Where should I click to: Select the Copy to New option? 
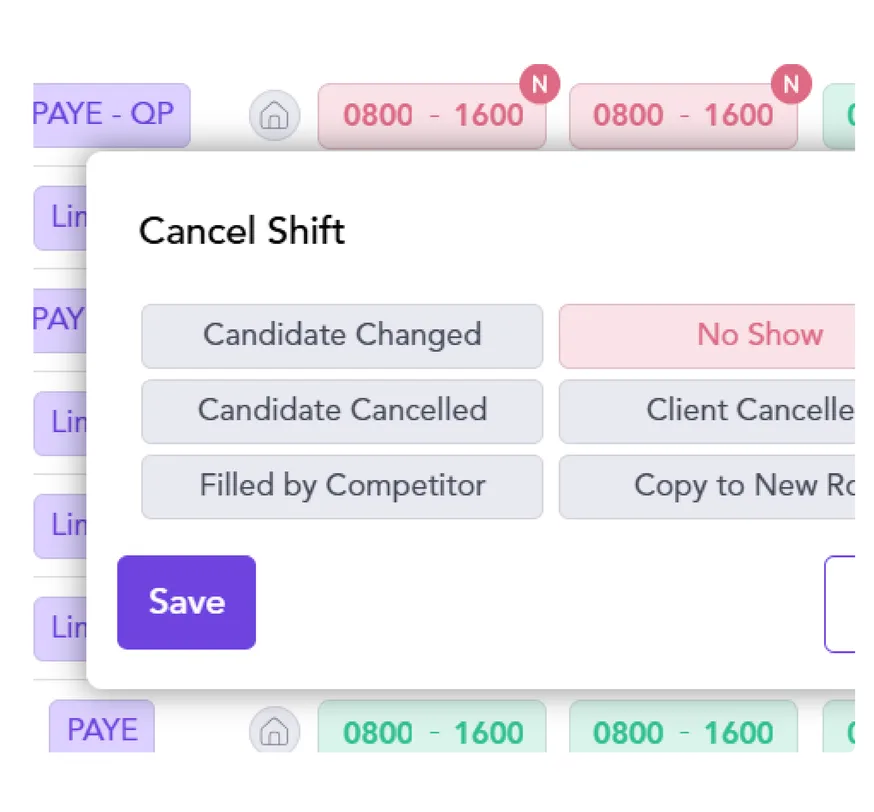(x=707, y=487)
